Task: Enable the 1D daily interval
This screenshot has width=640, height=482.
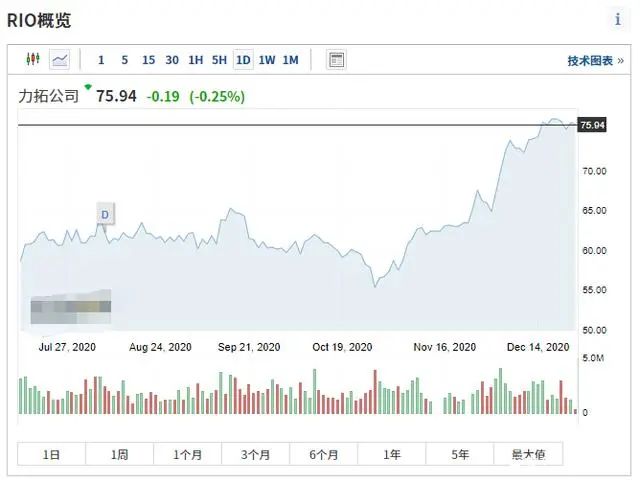Action: (x=243, y=60)
